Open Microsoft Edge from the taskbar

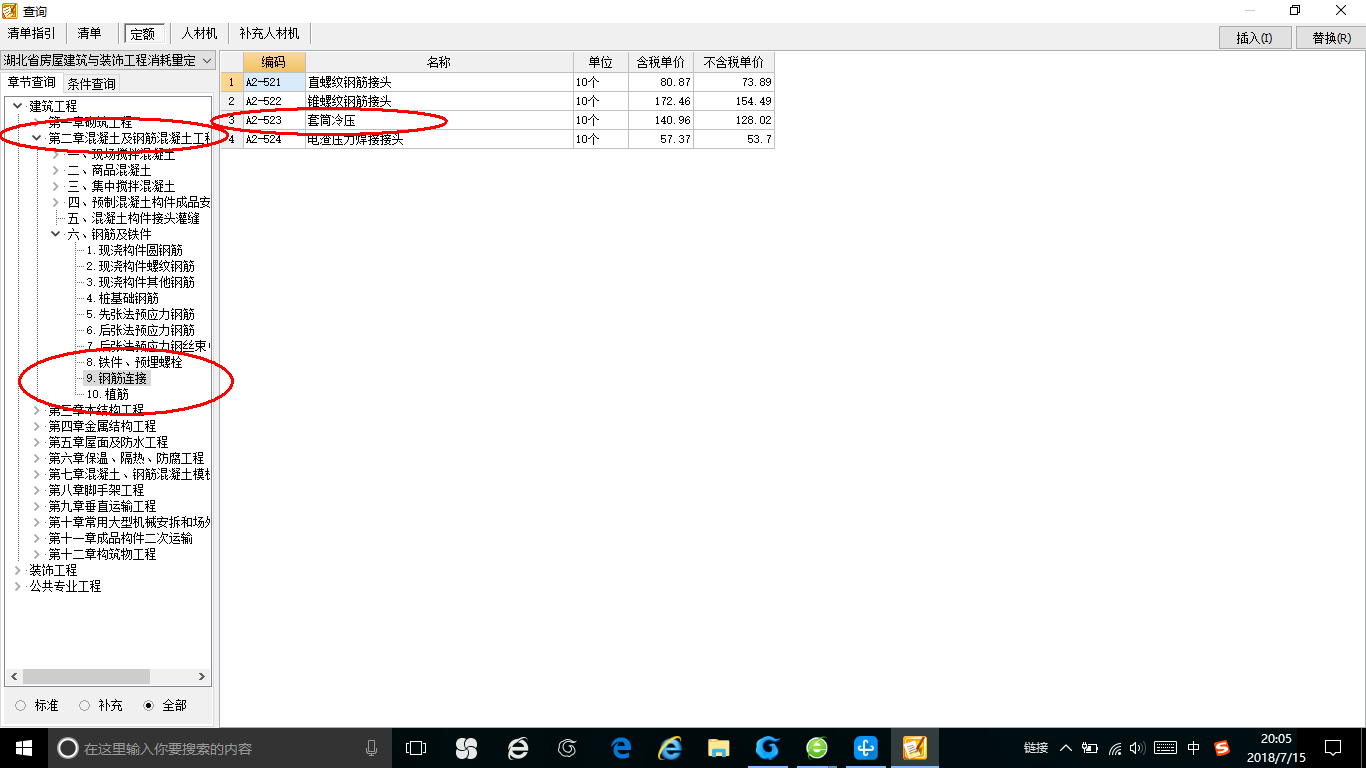621,748
